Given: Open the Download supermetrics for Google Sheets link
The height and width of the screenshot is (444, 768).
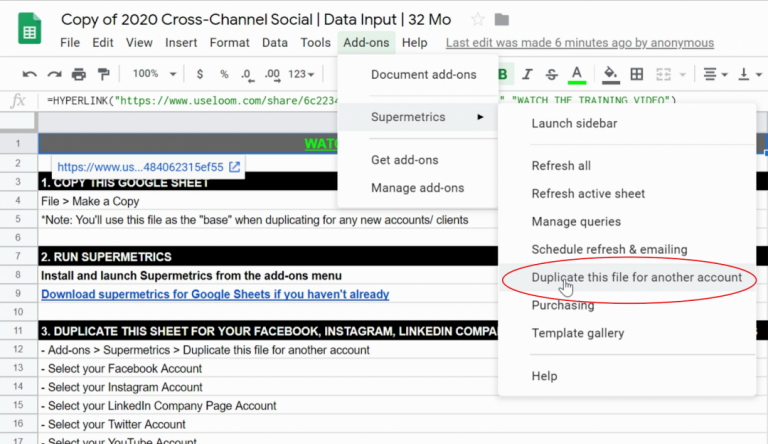Looking at the screenshot, I should (215, 294).
